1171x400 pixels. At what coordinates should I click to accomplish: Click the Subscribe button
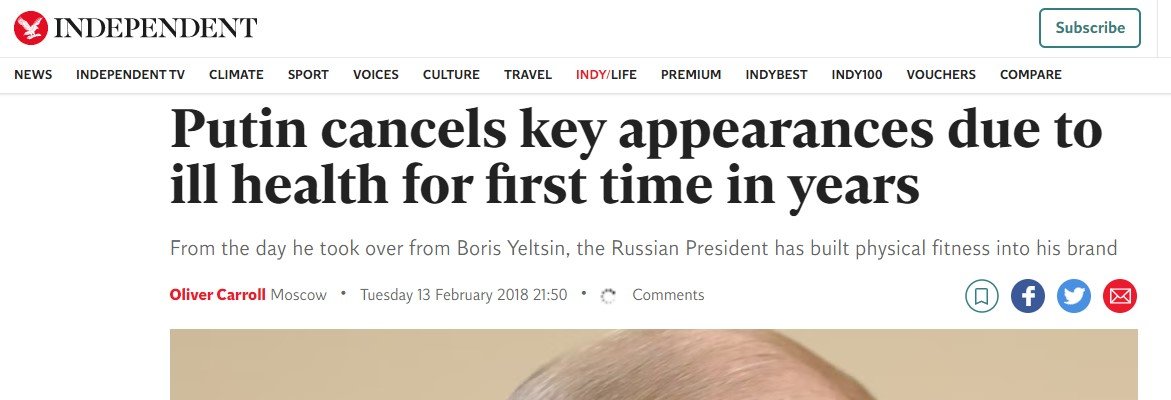pos(1089,28)
